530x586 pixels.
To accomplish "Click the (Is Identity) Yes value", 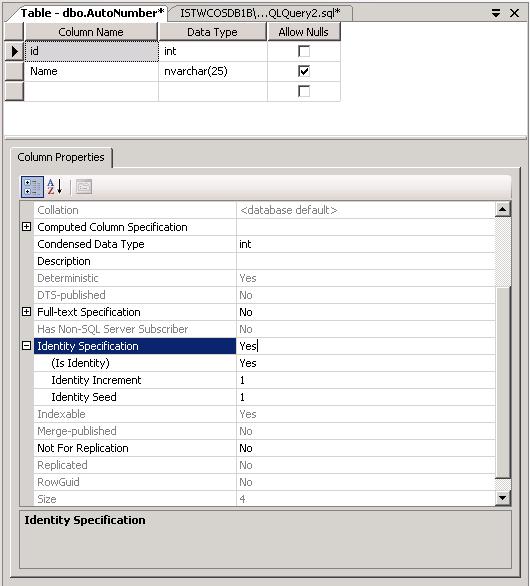I will [x=366, y=363].
